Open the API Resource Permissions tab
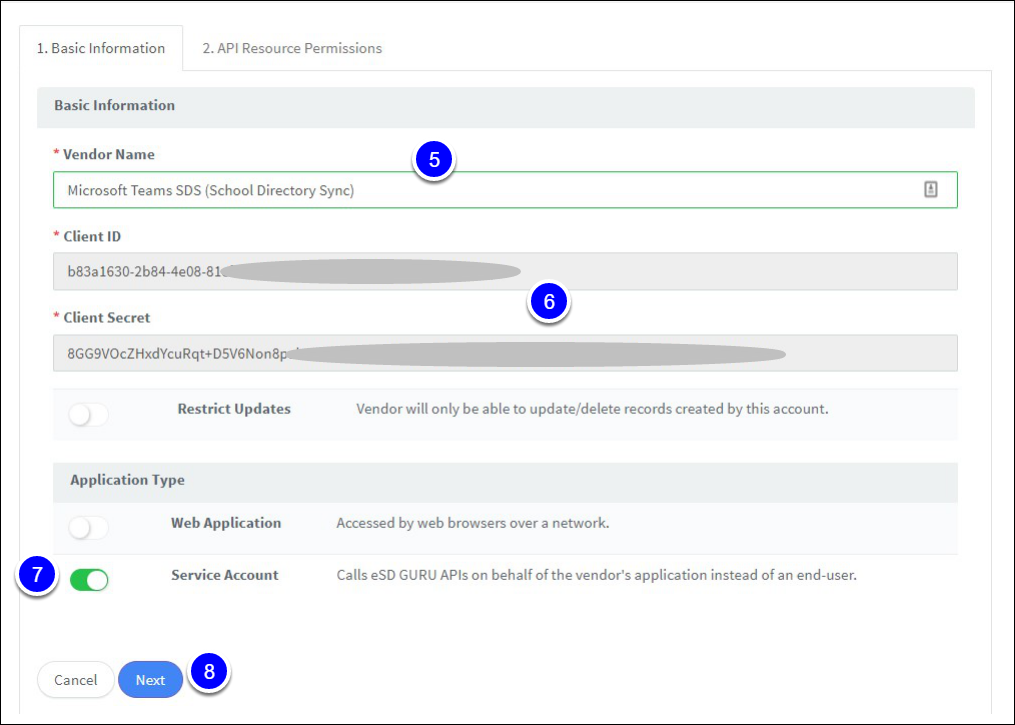 click(292, 48)
